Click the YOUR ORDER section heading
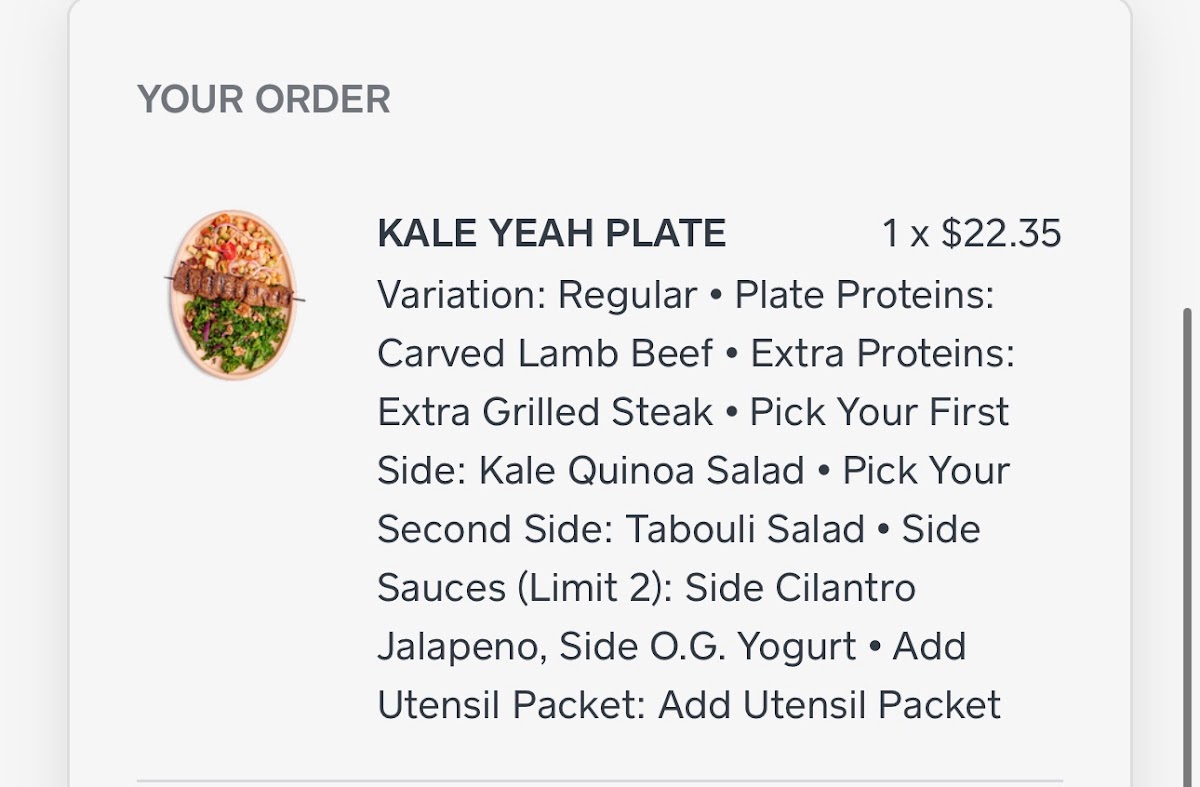This screenshot has height=787, width=1200. pos(264,100)
